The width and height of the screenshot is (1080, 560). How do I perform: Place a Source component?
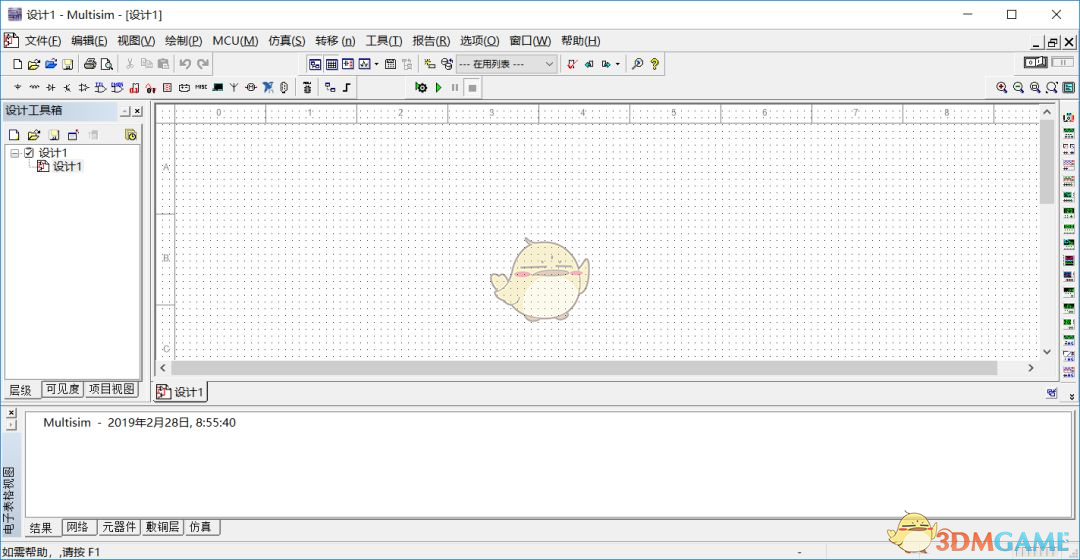(17, 87)
